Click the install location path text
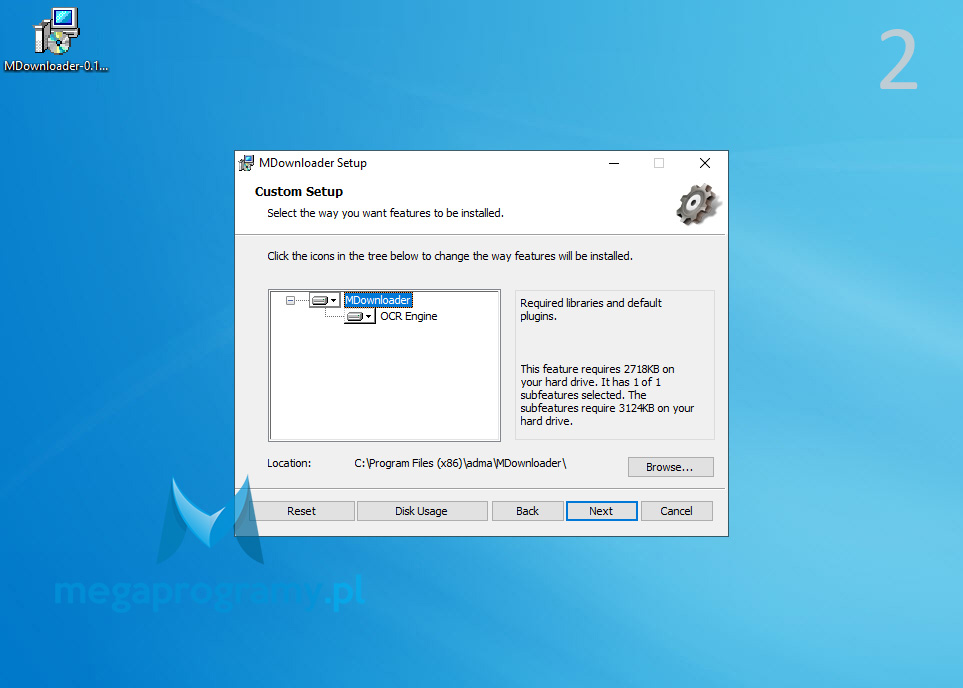963x688 pixels. click(x=460, y=463)
